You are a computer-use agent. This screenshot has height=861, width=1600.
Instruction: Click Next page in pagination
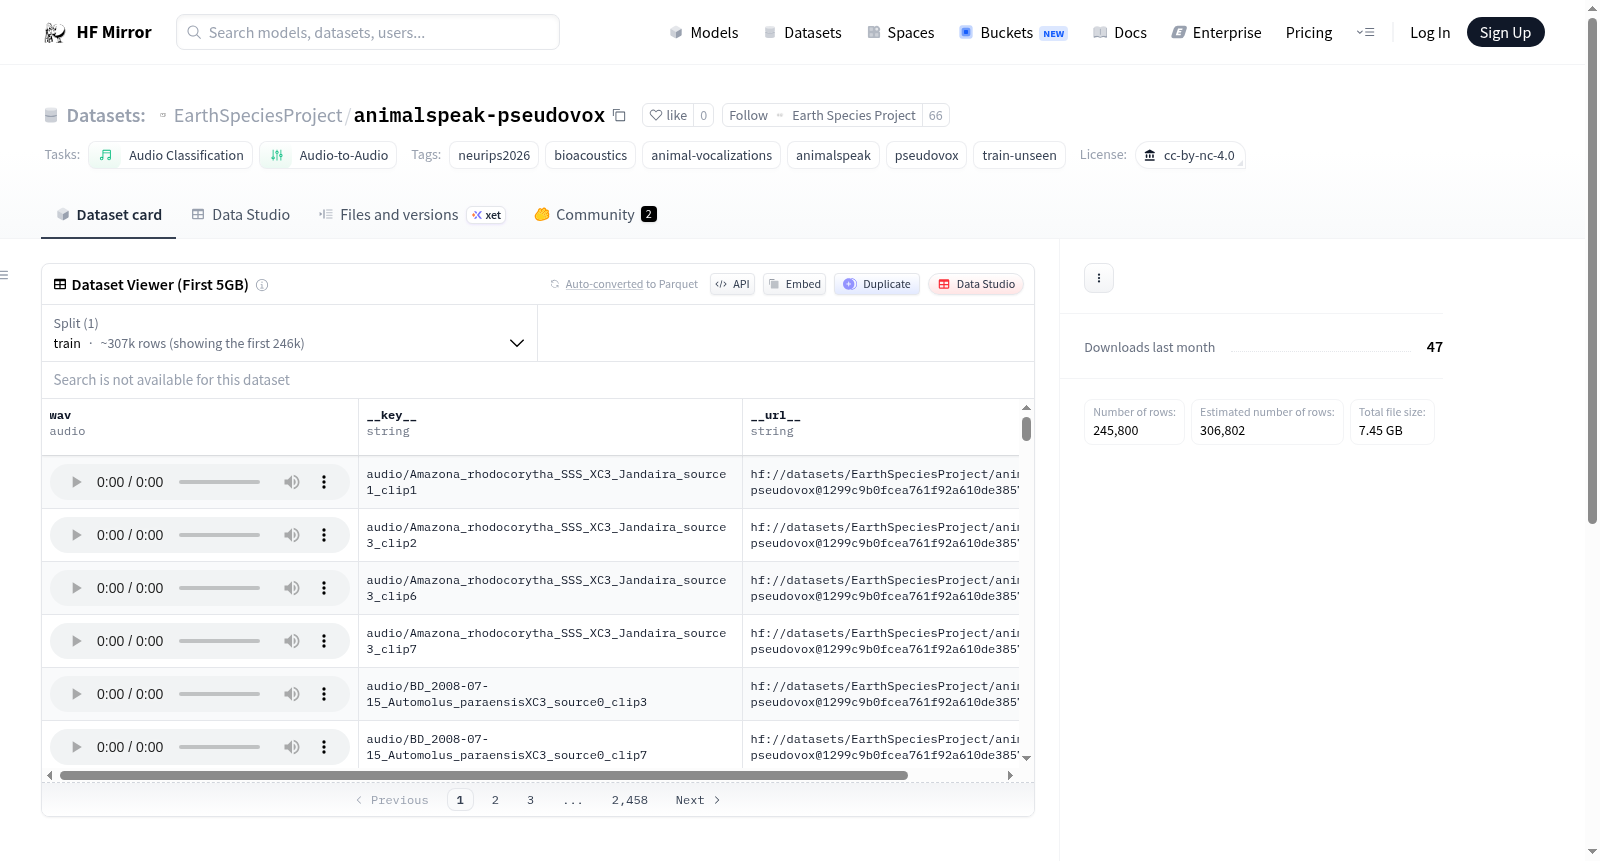pyautogui.click(x=698, y=800)
